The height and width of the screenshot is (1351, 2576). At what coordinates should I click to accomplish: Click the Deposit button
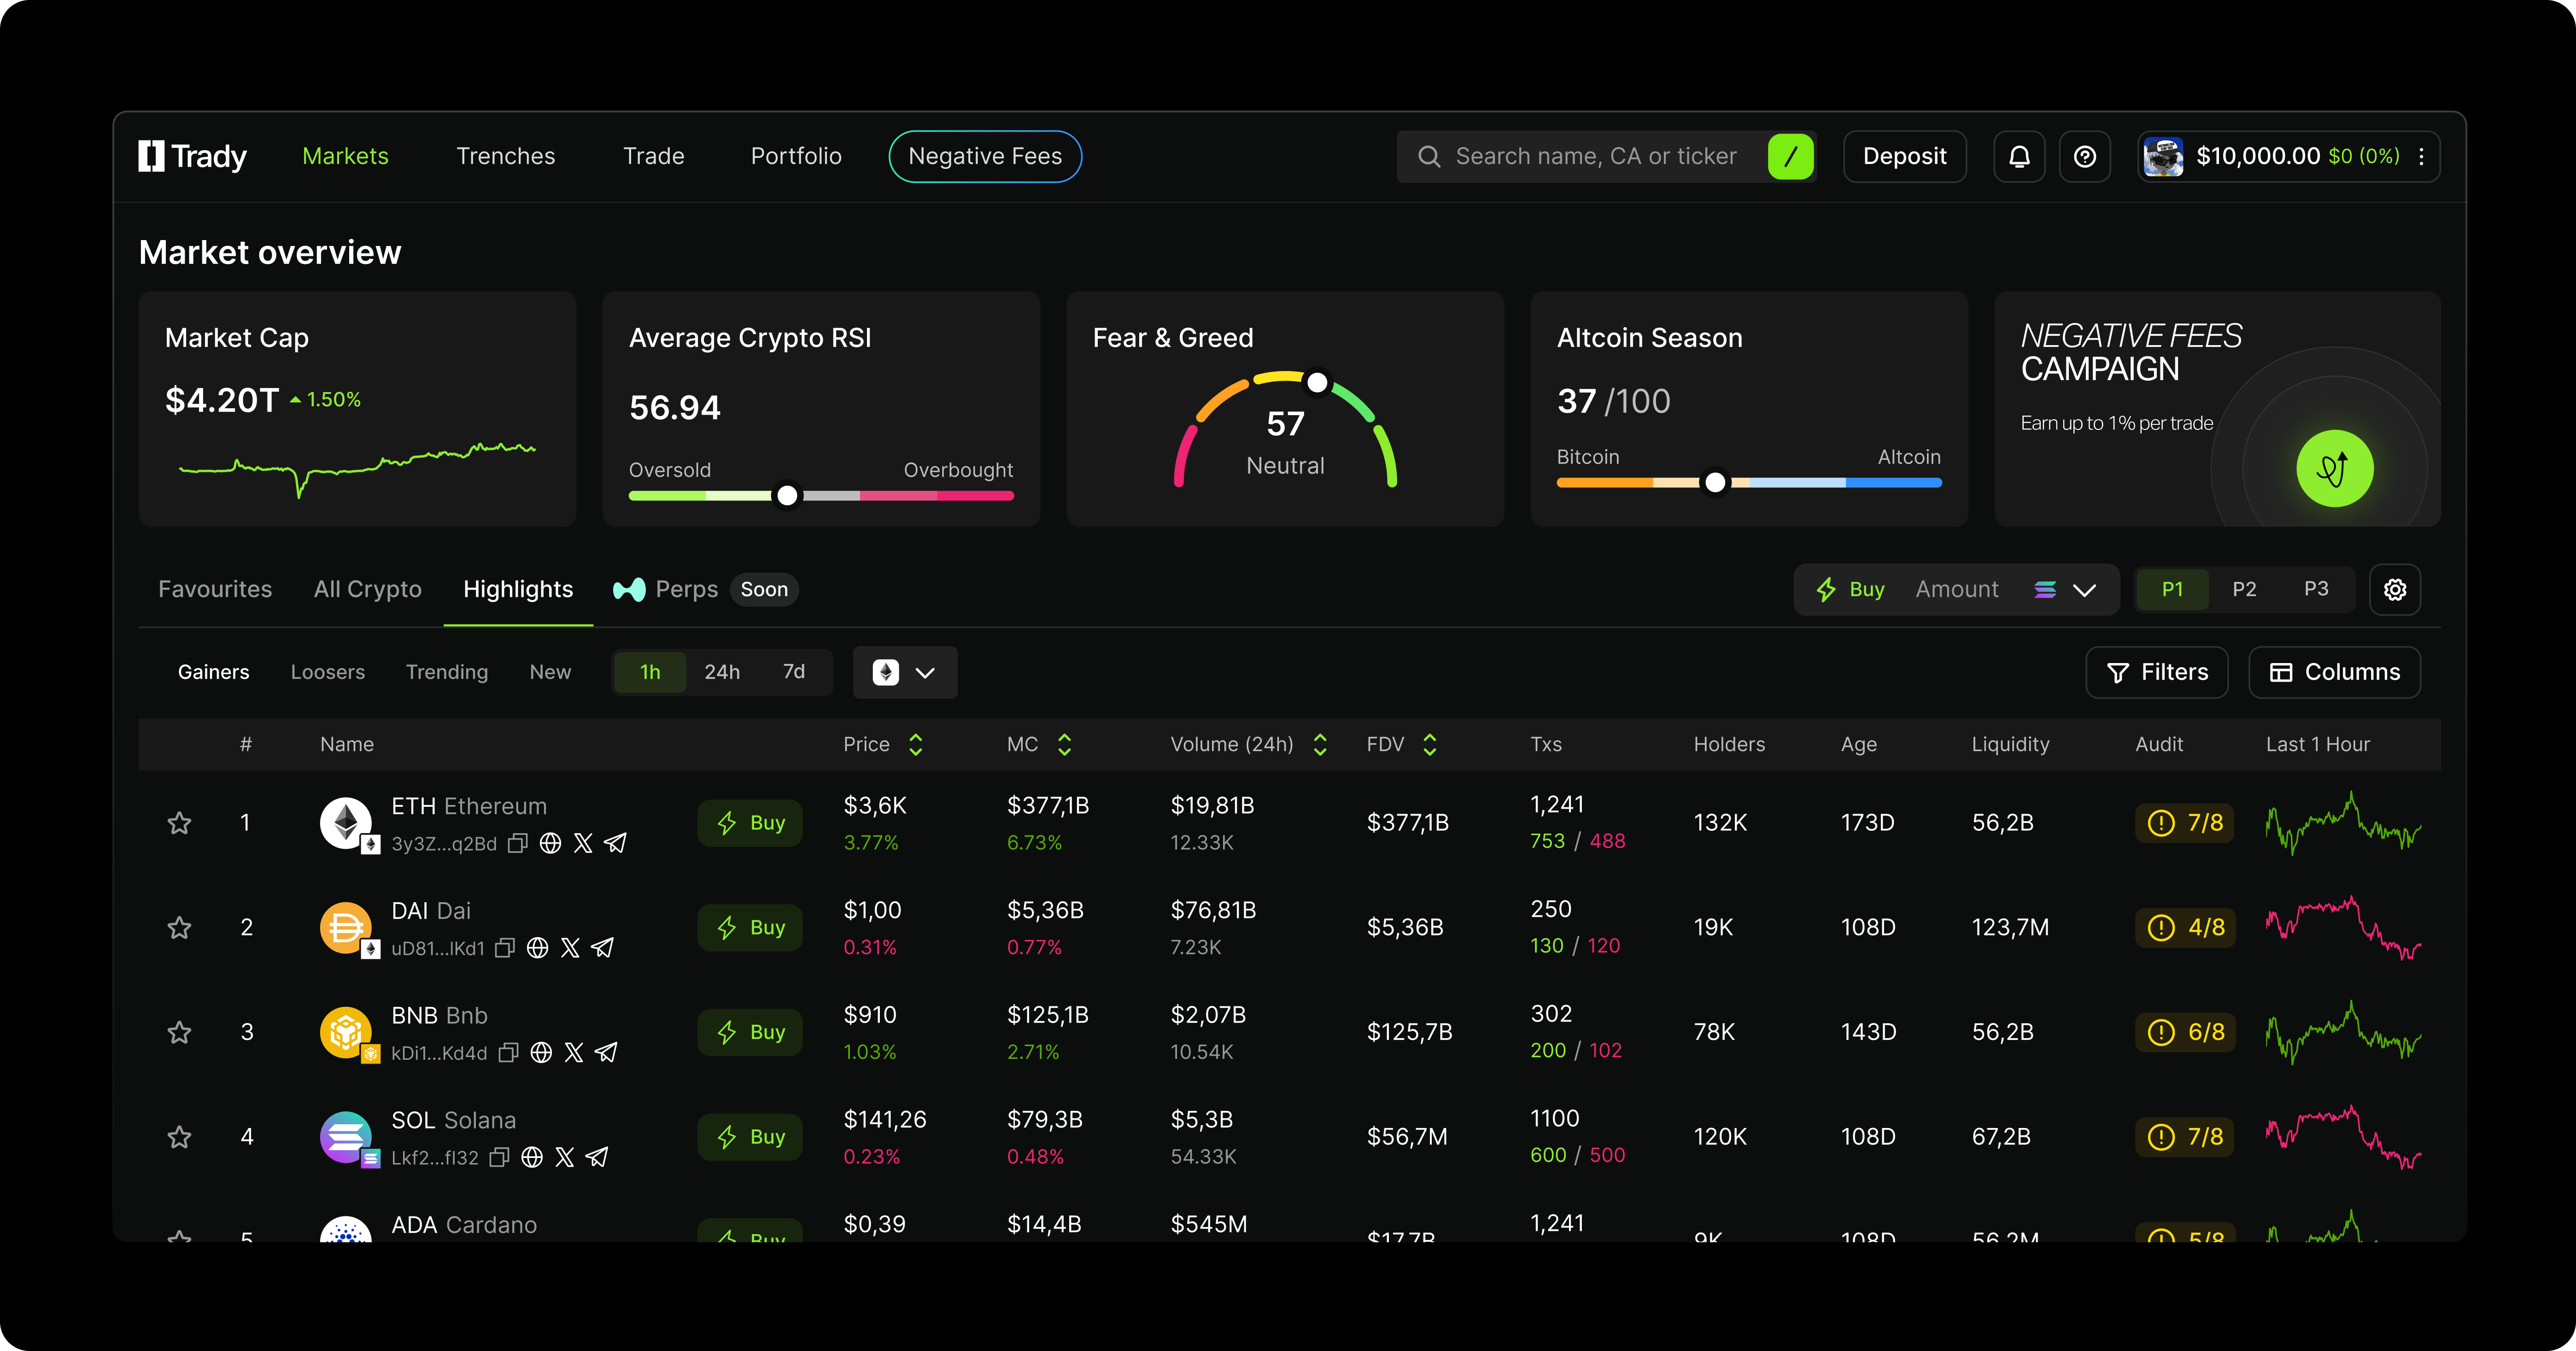tap(1904, 157)
